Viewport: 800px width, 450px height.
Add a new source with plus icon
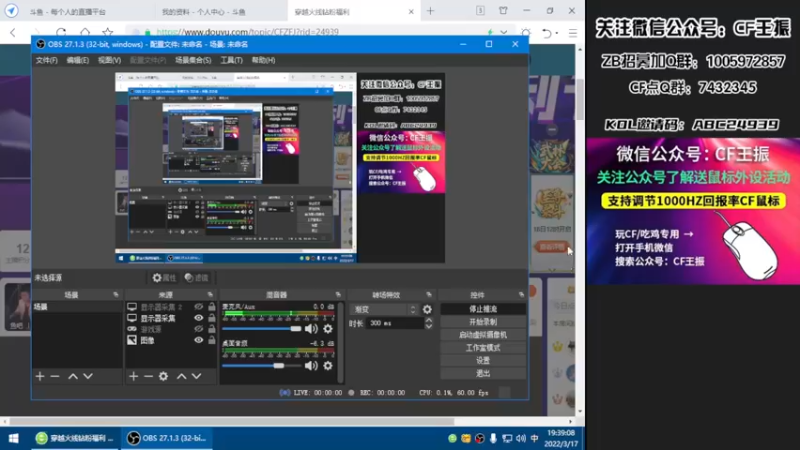(134, 377)
